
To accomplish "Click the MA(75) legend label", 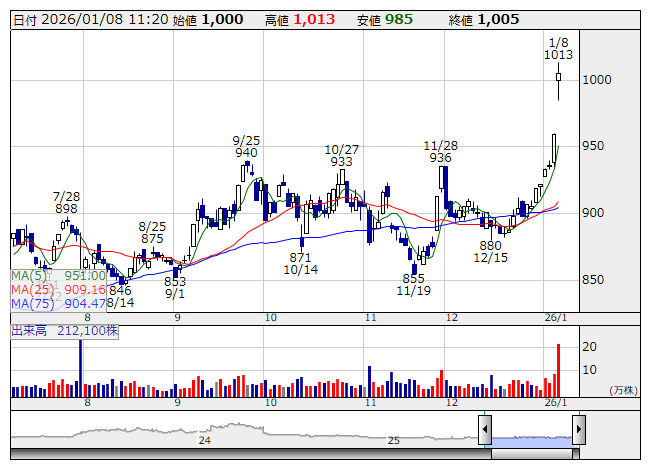I will (32, 303).
